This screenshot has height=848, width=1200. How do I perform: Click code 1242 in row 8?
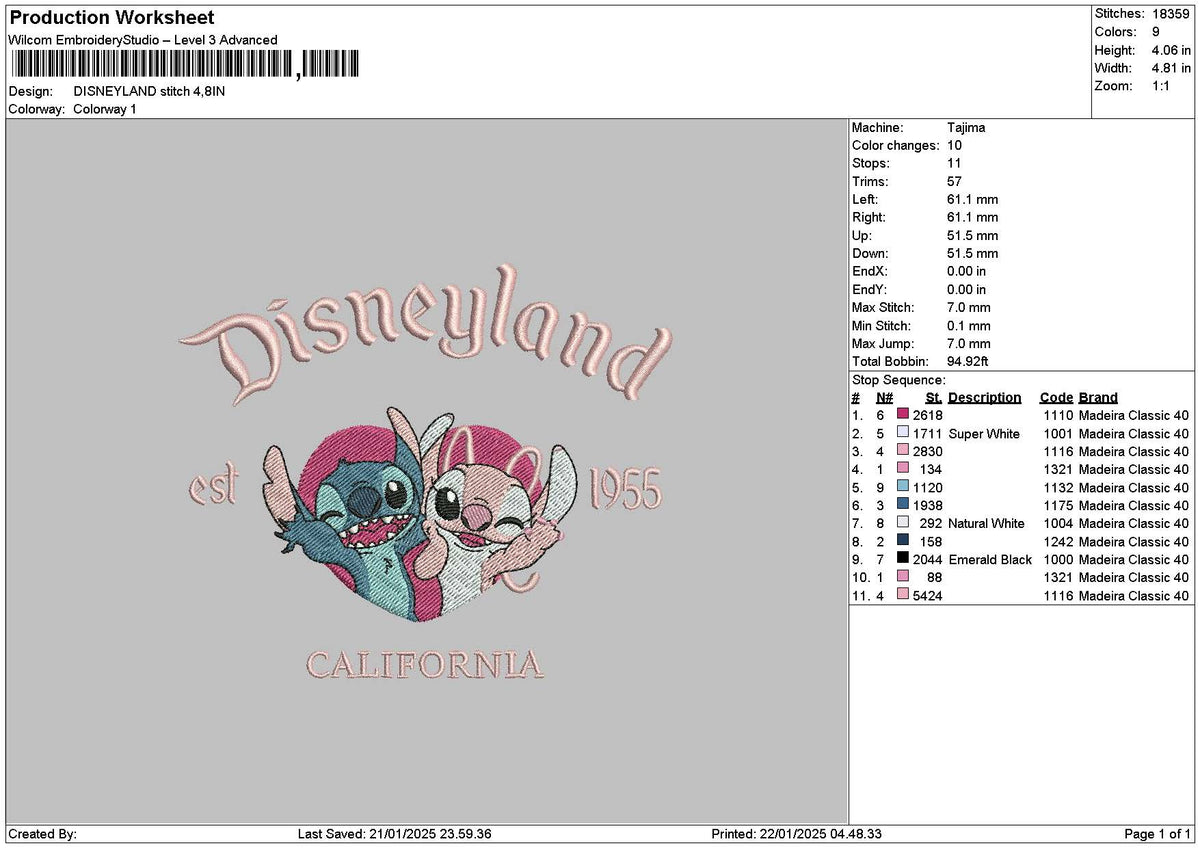pyautogui.click(x=1058, y=541)
